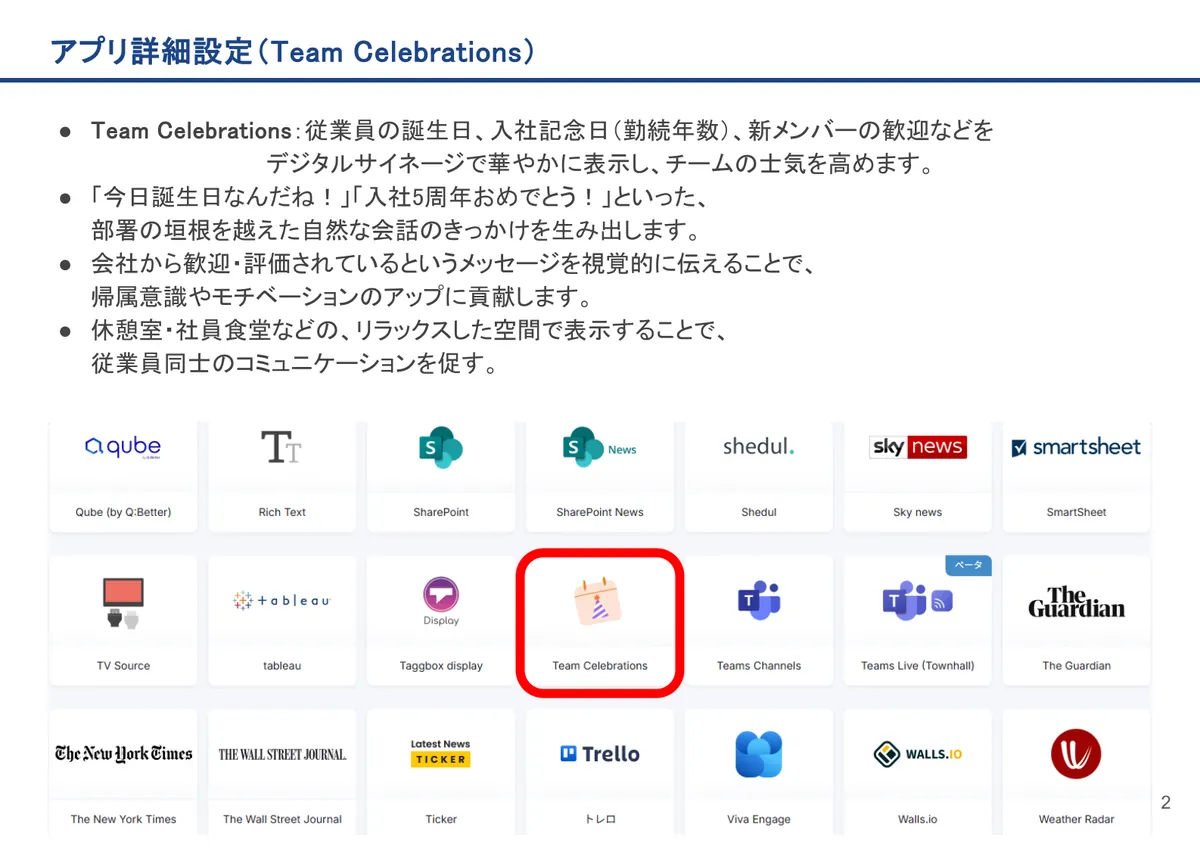Select the Latest News Ticker icon

pos(440,753)
